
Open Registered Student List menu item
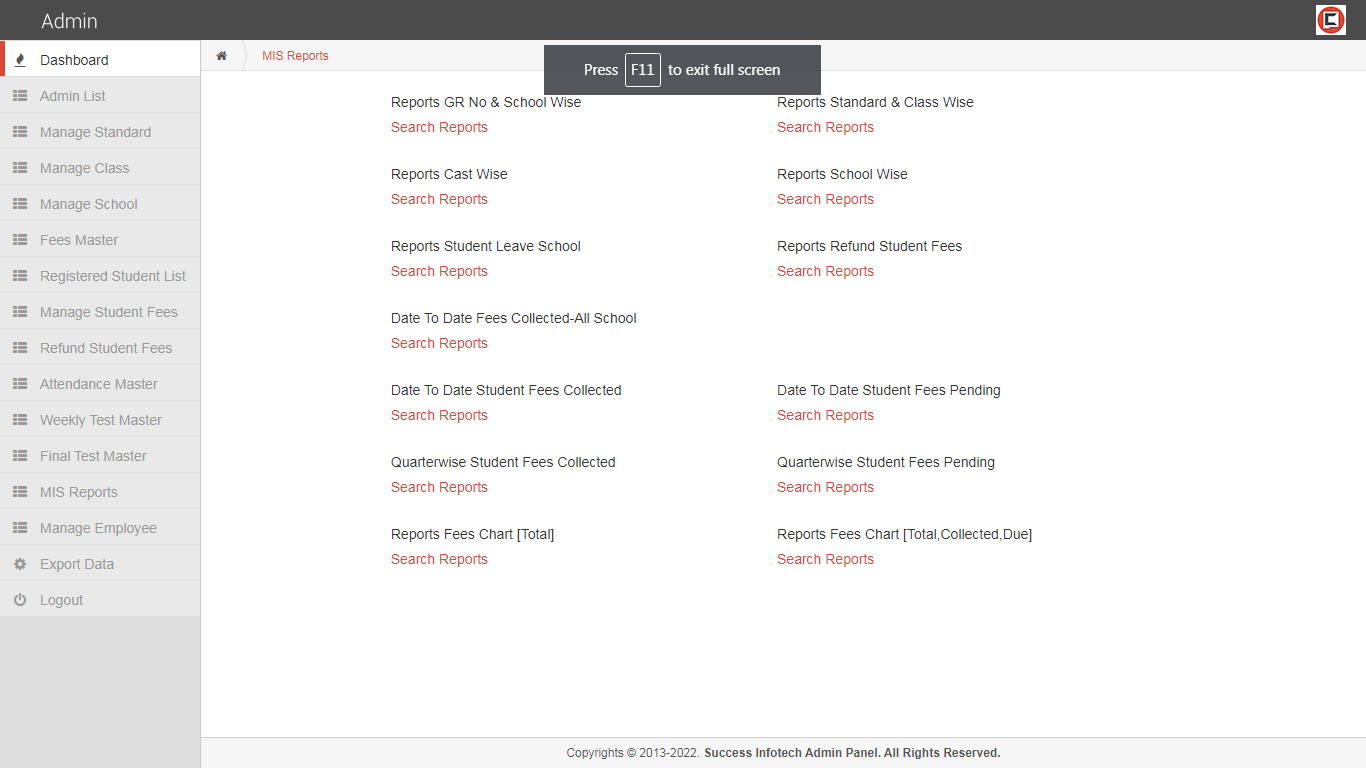click(x=112, y=276)
